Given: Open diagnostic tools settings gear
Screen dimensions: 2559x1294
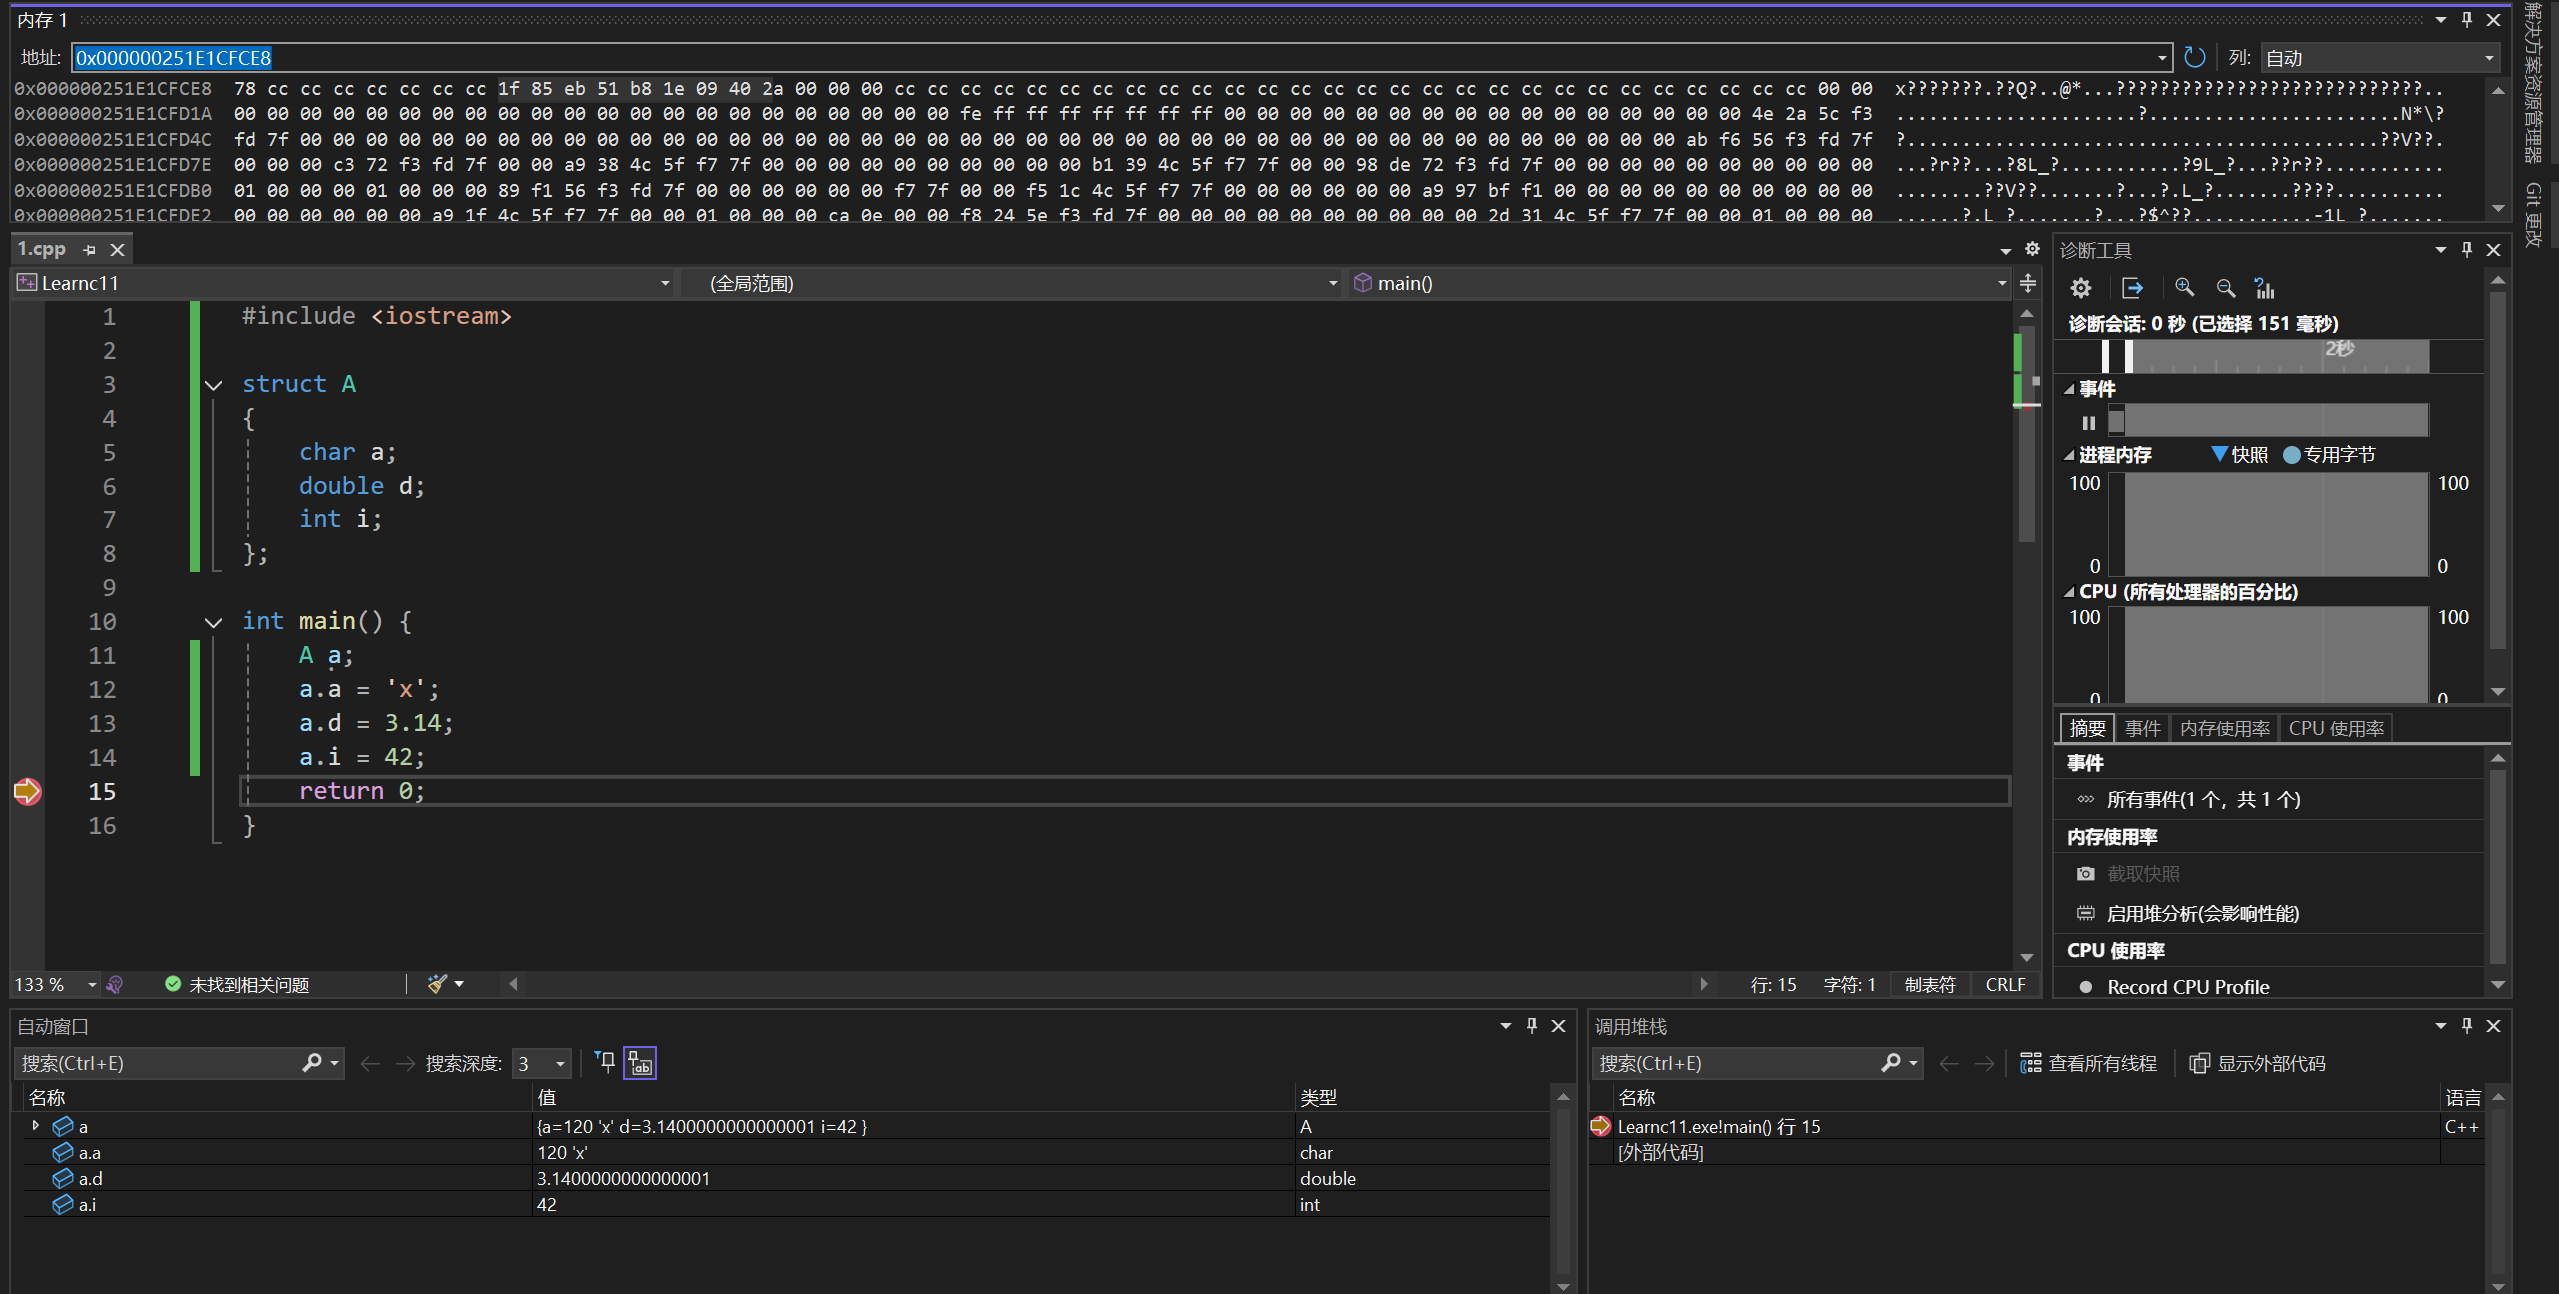Looking at the screenshot, I should point(2081,289).
